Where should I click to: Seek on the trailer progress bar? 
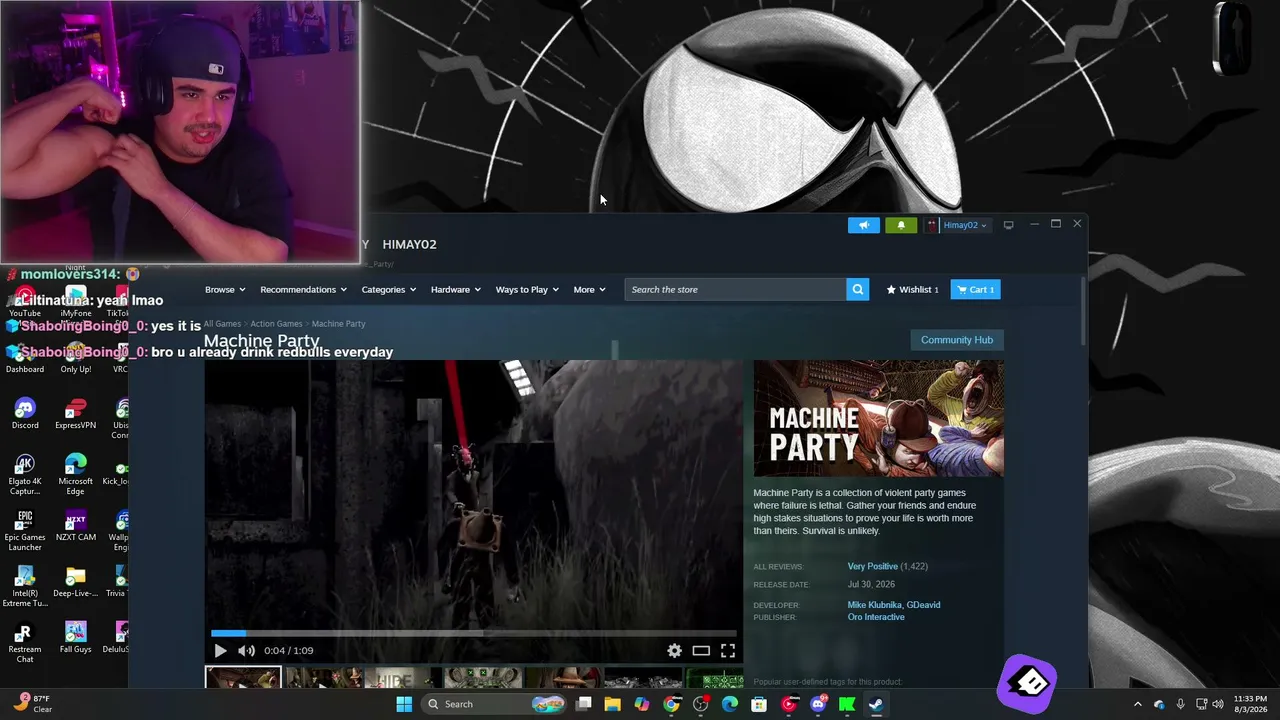474,633
